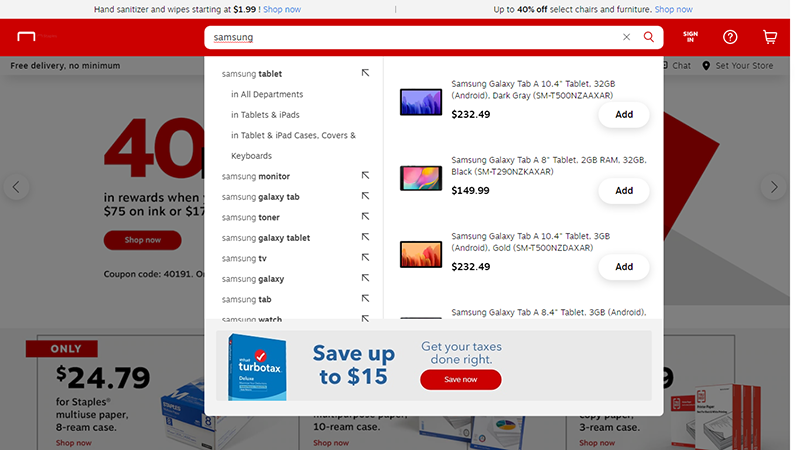The image size is (800, 450).
Task: Open the Sign In account icon
Action: [690, 37]
